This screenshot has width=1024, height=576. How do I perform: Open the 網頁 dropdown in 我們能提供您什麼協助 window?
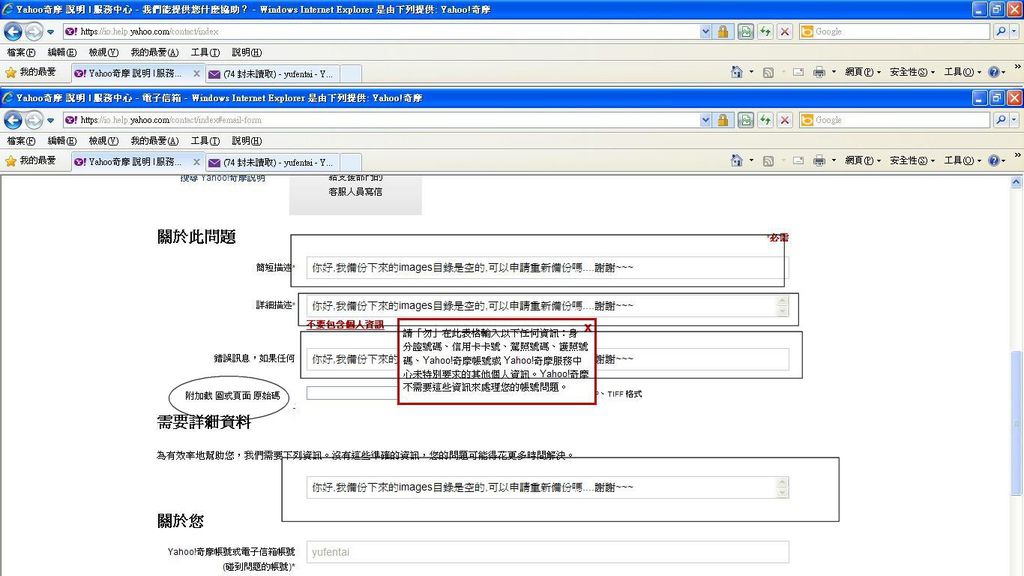pos(862,72)
